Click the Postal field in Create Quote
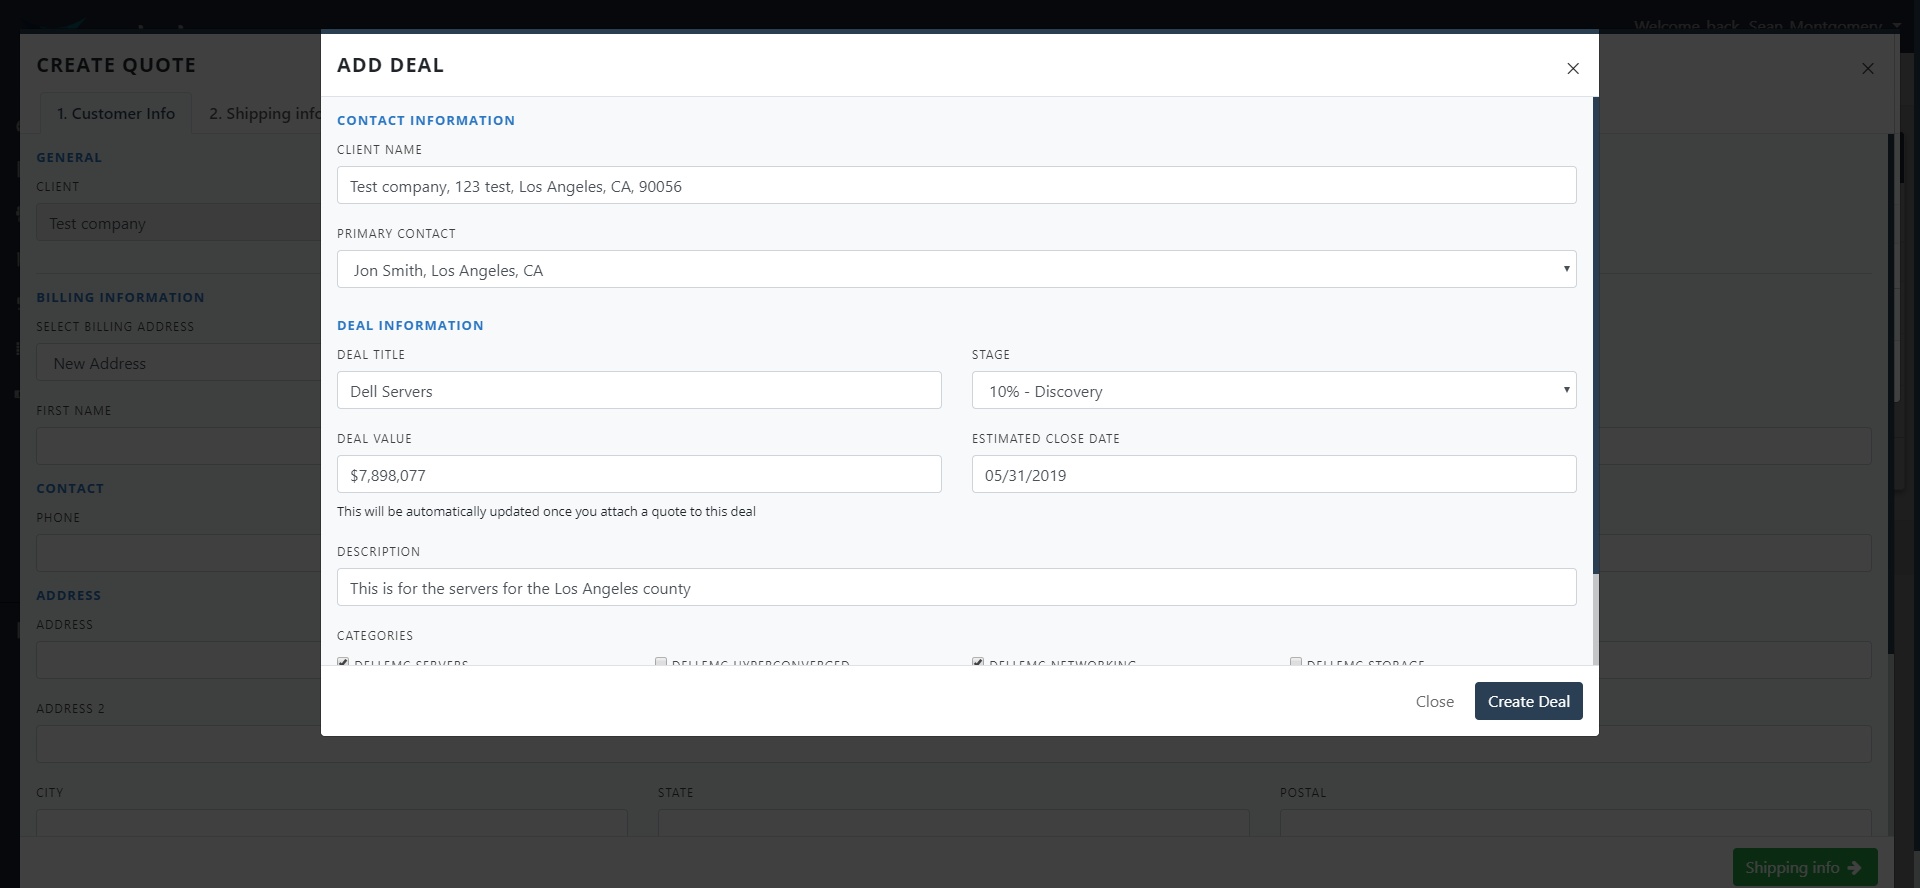The width and height of the screenshot is (1920, 888). pos(1575,823)
